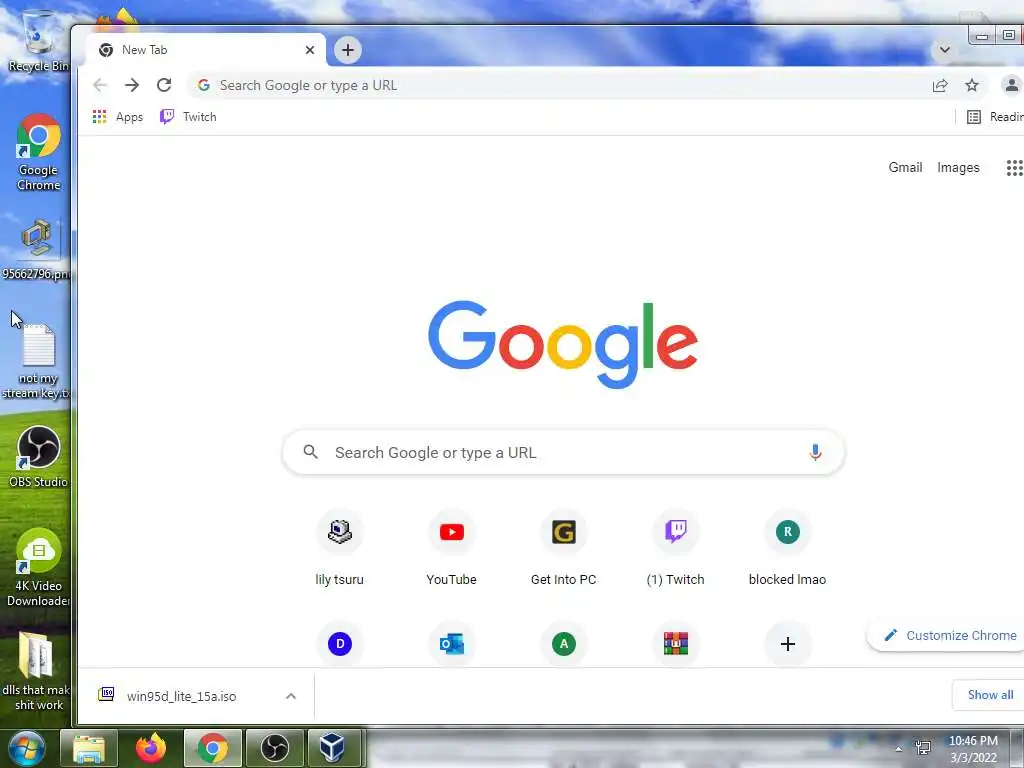Open the Images link
This screenshot has width=1024, height=768.
(958, 167)
